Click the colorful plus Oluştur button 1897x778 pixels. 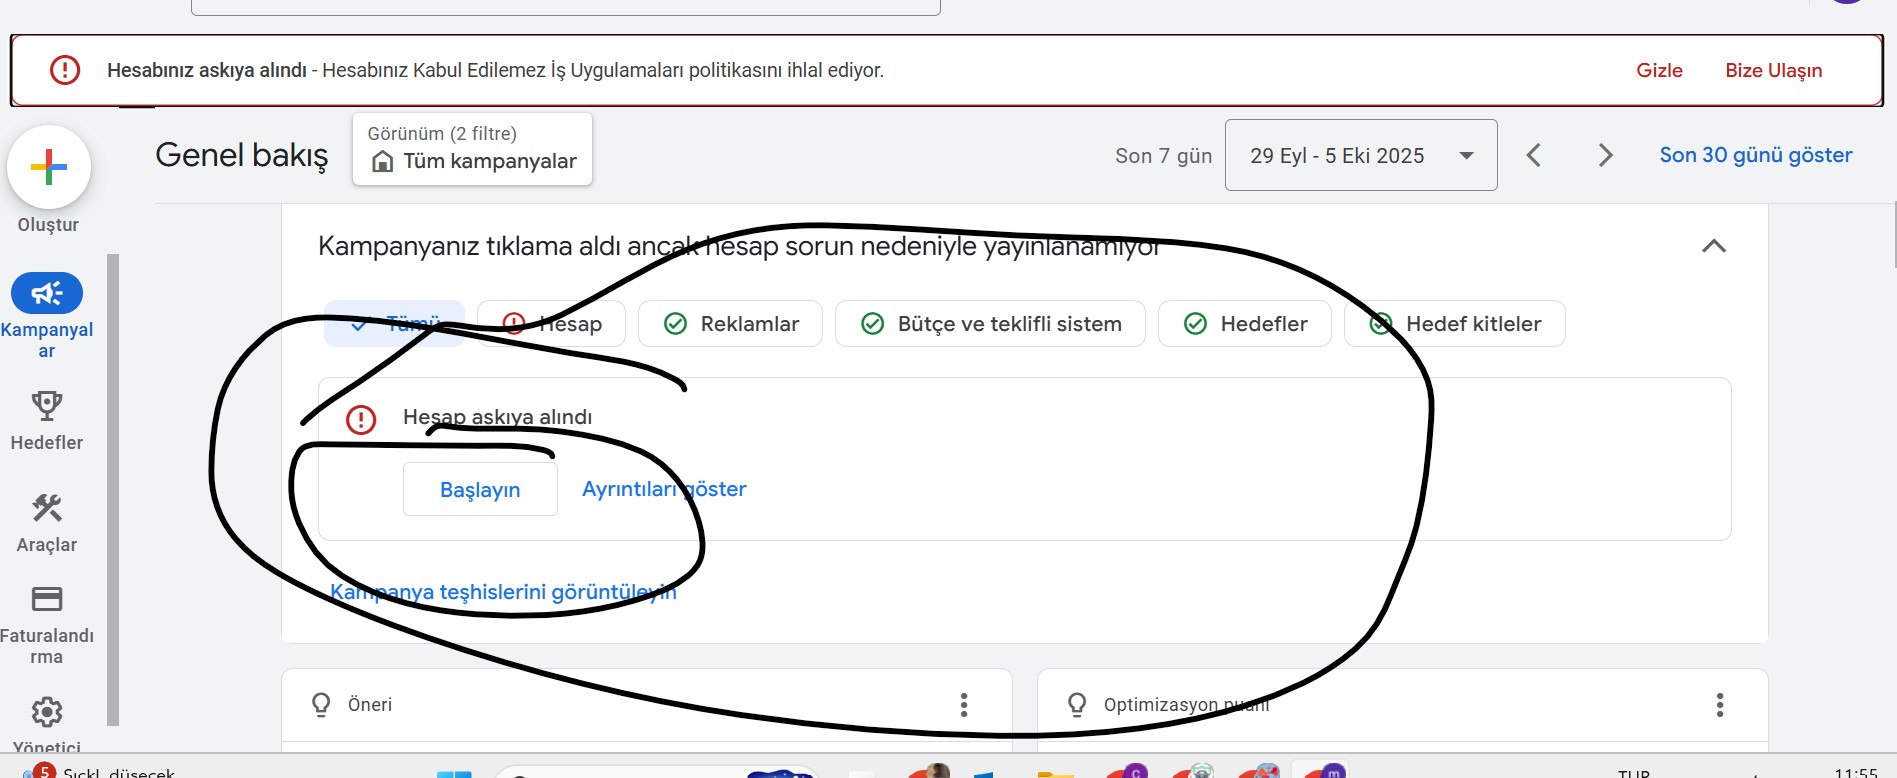[49, 167]
